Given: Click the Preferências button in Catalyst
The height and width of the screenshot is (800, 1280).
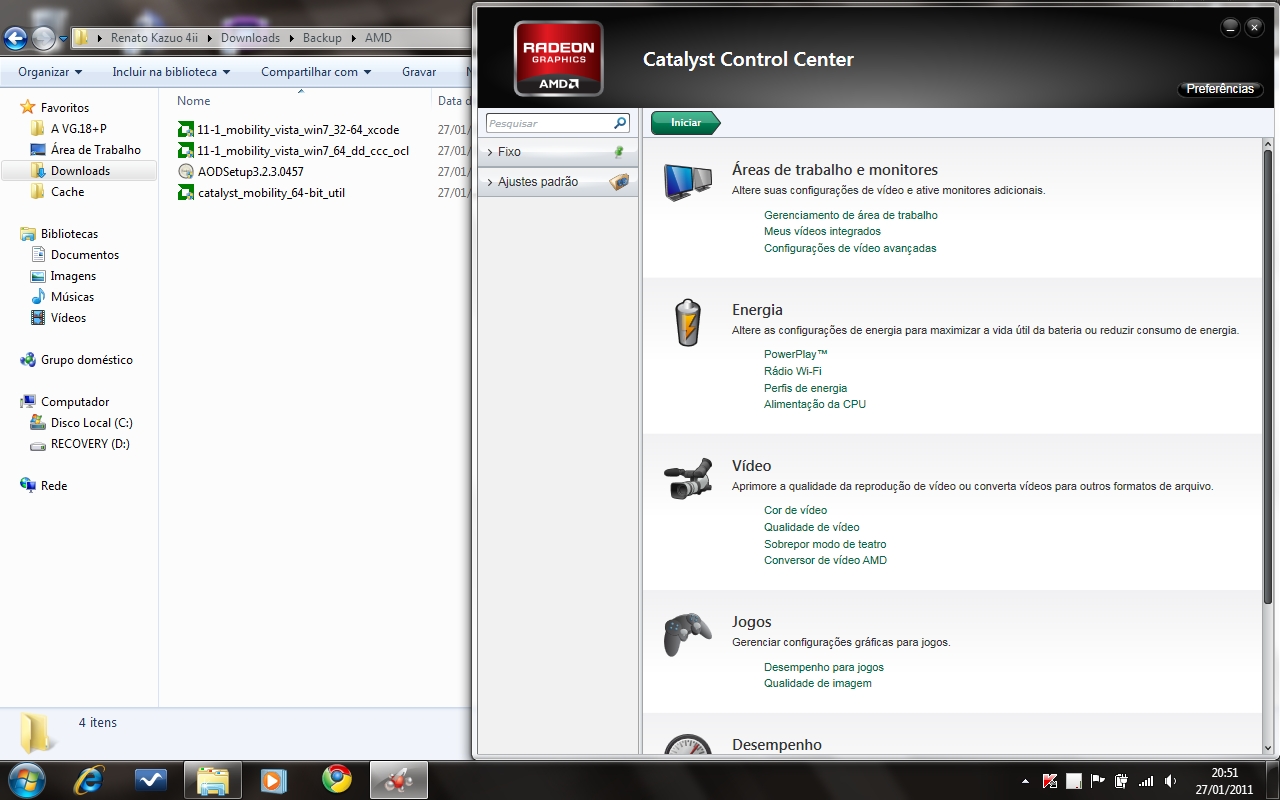Looking at the screenshot, I should [1220, 89].
